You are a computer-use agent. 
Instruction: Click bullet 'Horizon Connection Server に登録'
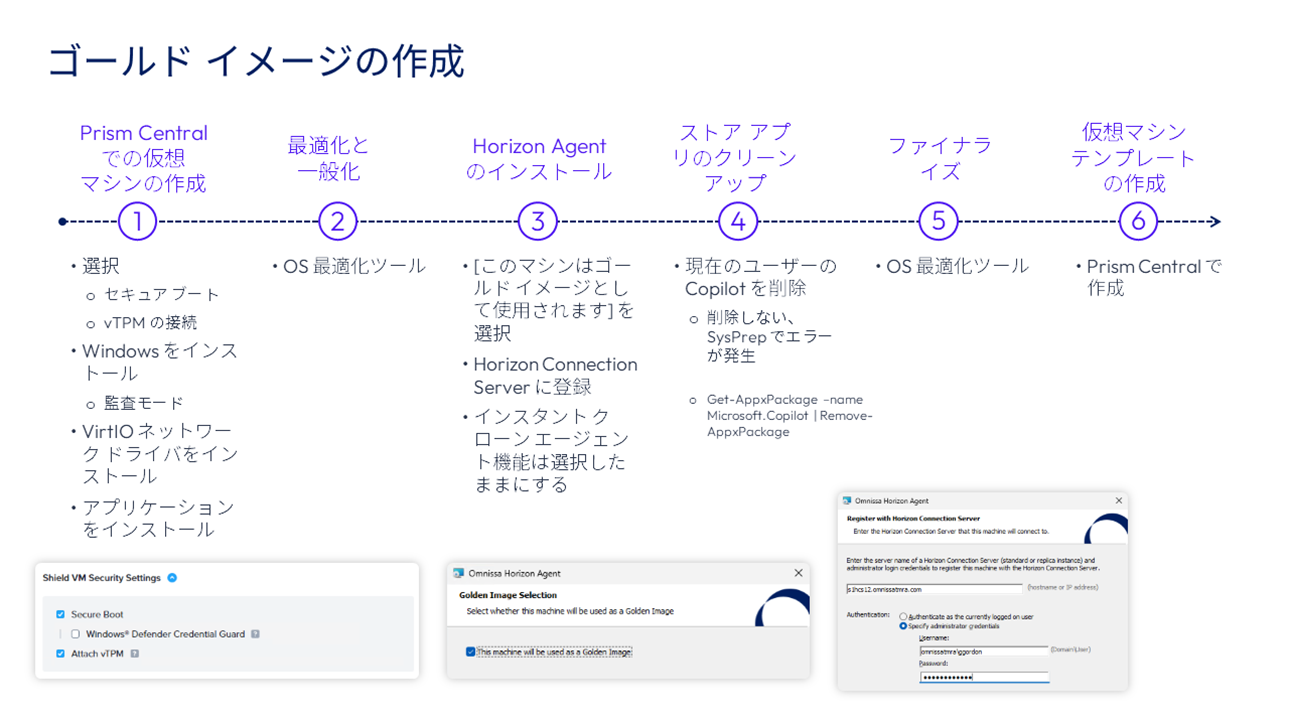555,375
